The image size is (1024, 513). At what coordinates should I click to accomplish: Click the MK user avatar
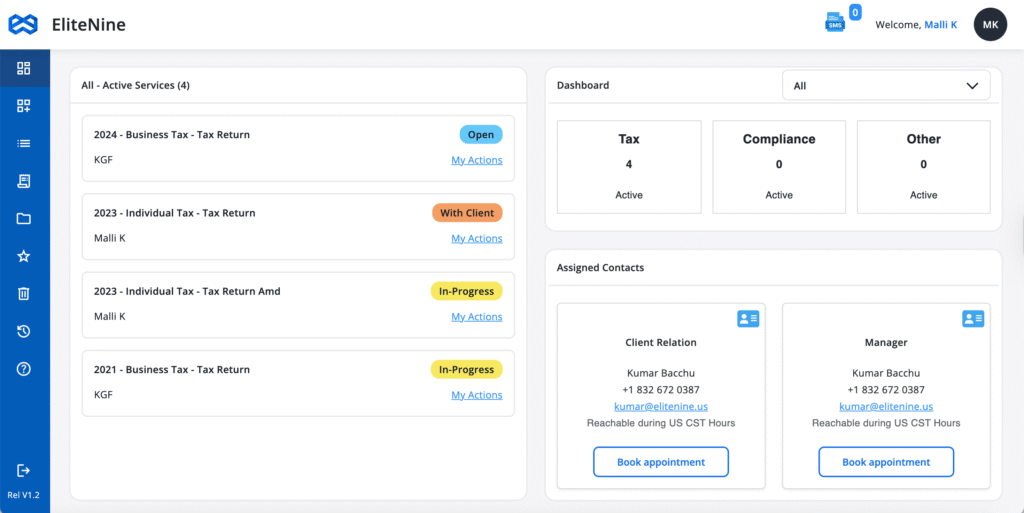click(989, 24)
